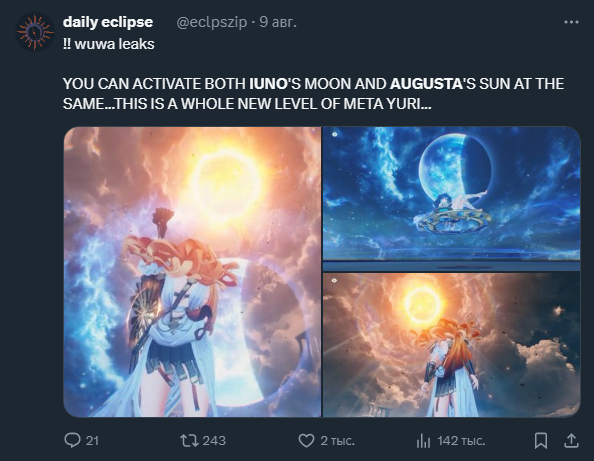Open Iuno blue moon image
The width and height of the screenshot is (594, 461).
click(x=451, y=199)
